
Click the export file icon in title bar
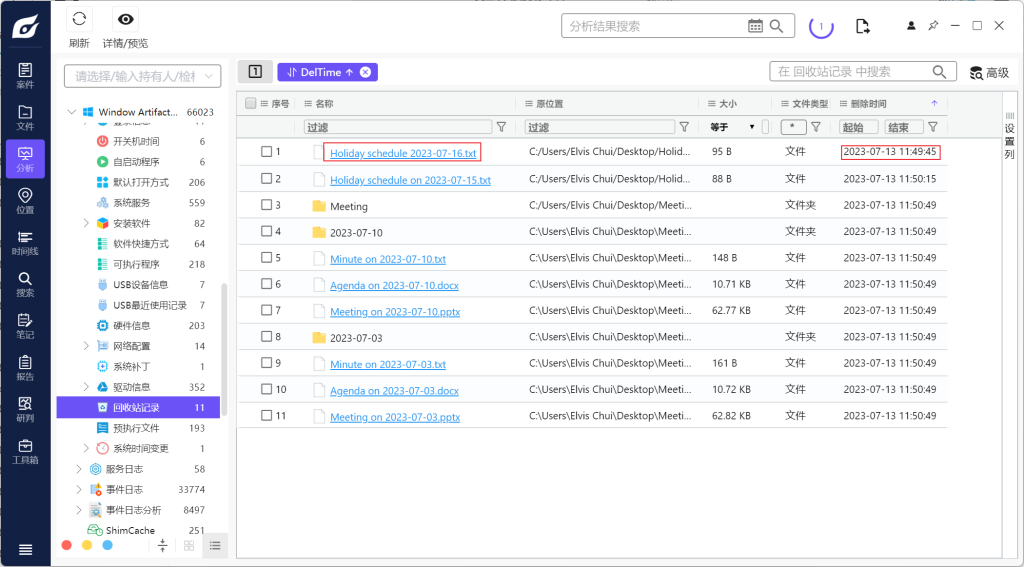(x=862, y=26)
